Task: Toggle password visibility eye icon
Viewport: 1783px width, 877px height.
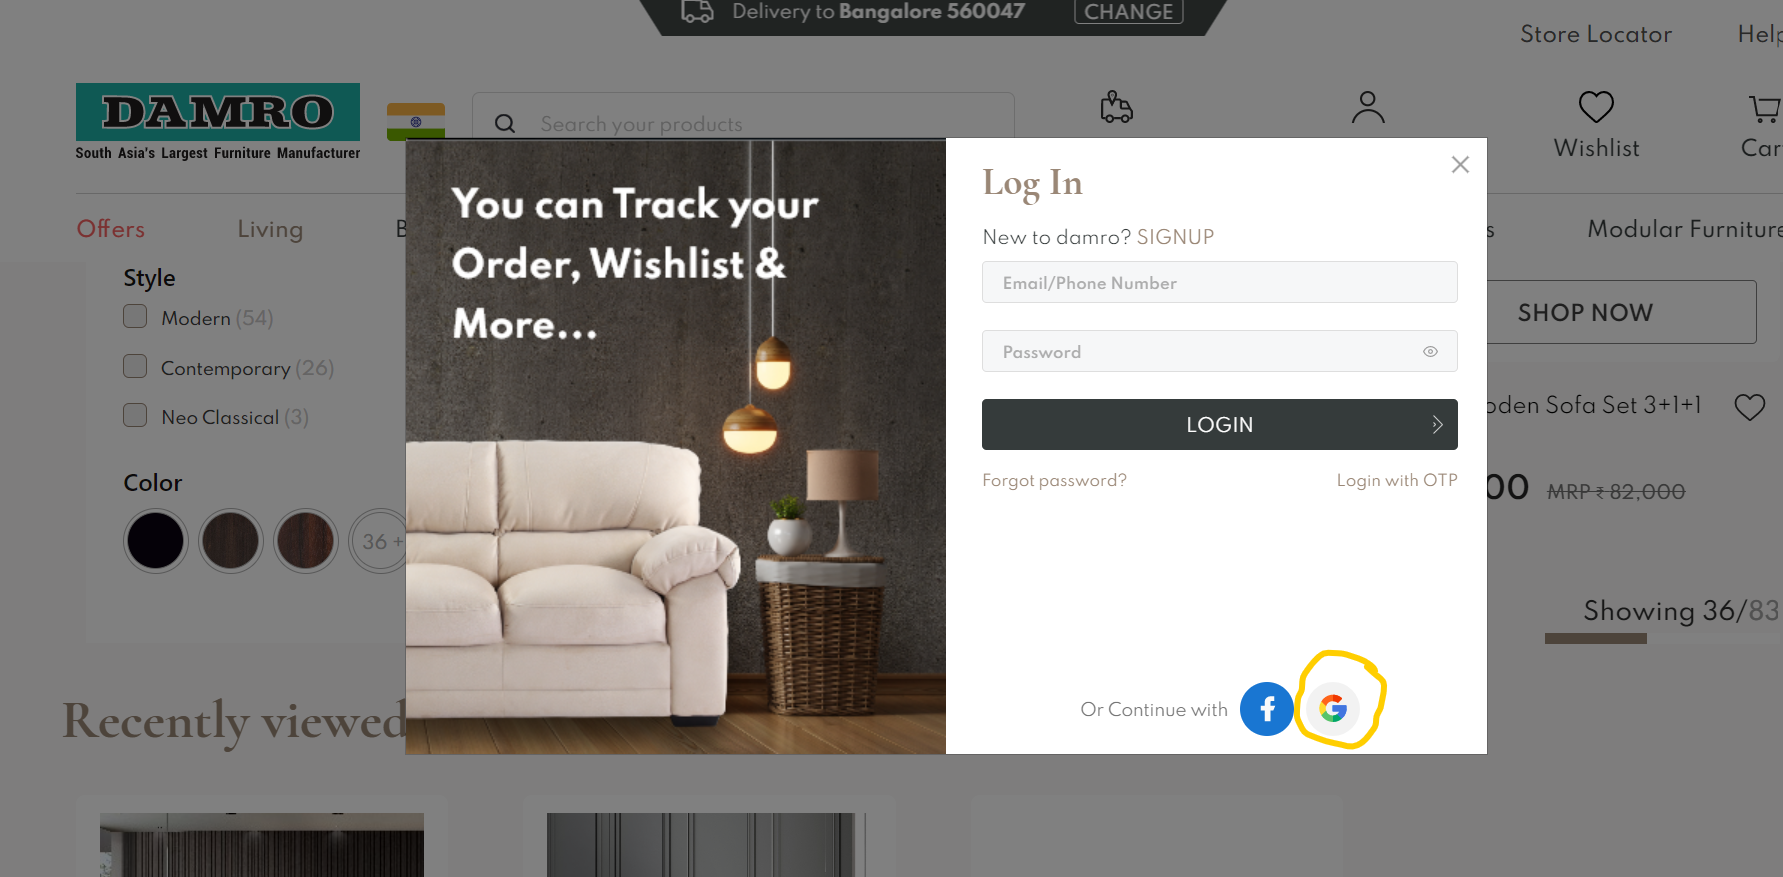Action: 1430,352
